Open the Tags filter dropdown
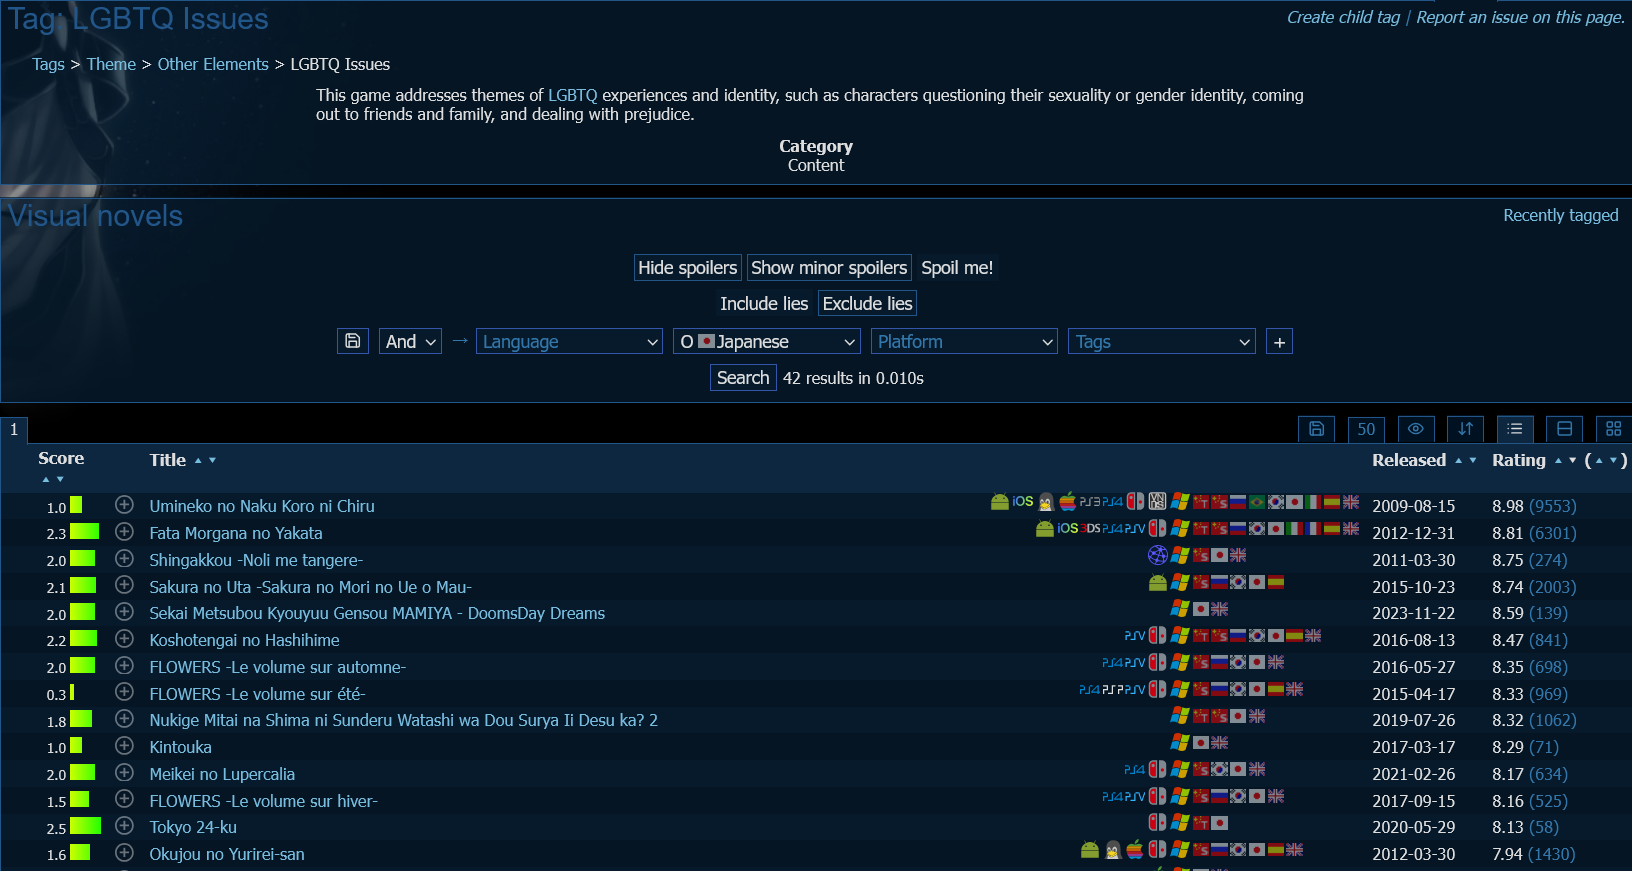1632x871 pixels. [1162, 342]
